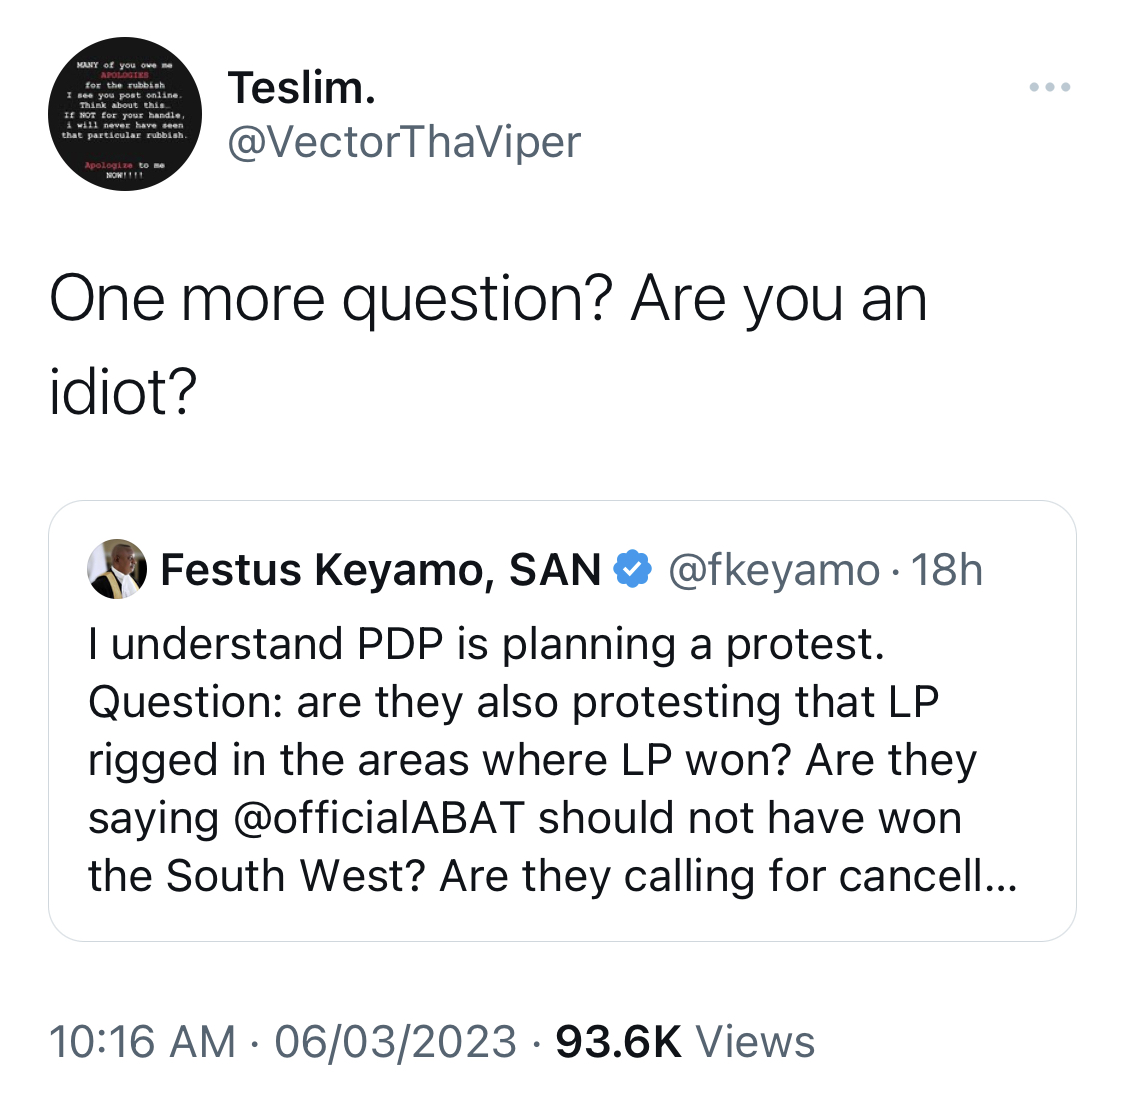Image resolution: width=1125 pixels, height=1101 pixels.
Task: Click the word "idiot?" in the tweet
Action: 123,392
